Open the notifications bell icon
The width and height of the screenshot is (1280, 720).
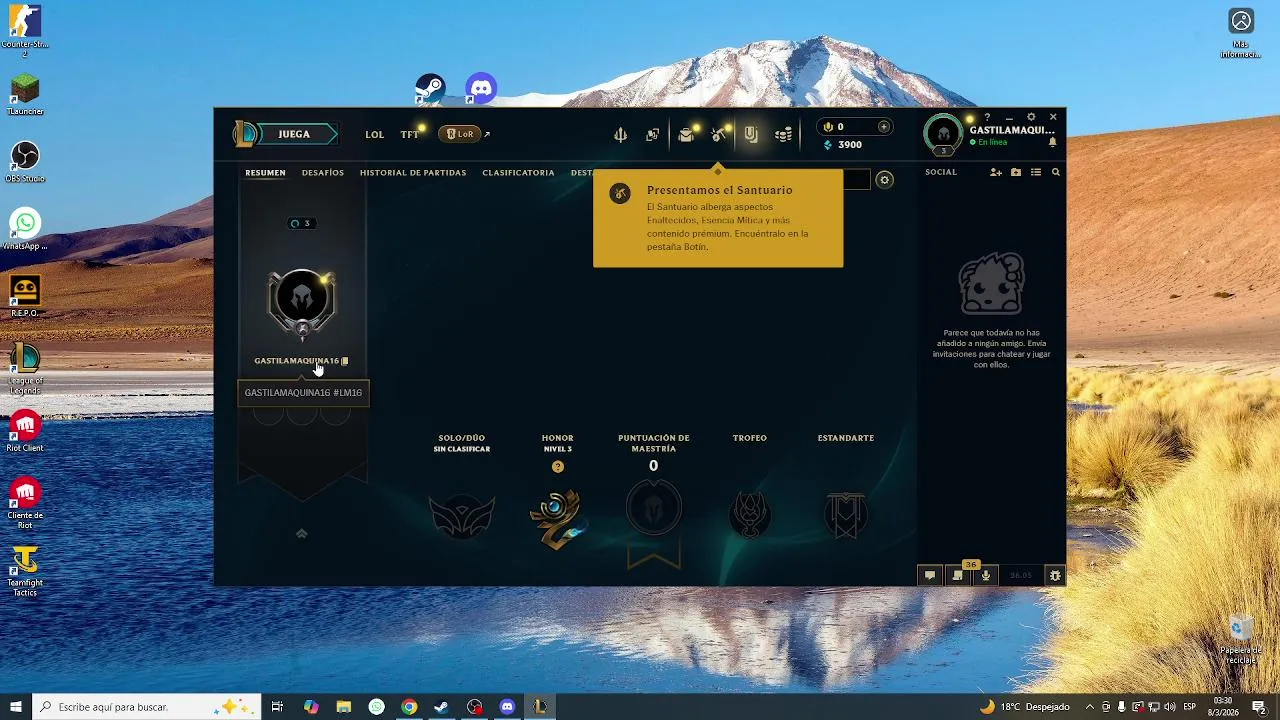(x=1052, y=142)
